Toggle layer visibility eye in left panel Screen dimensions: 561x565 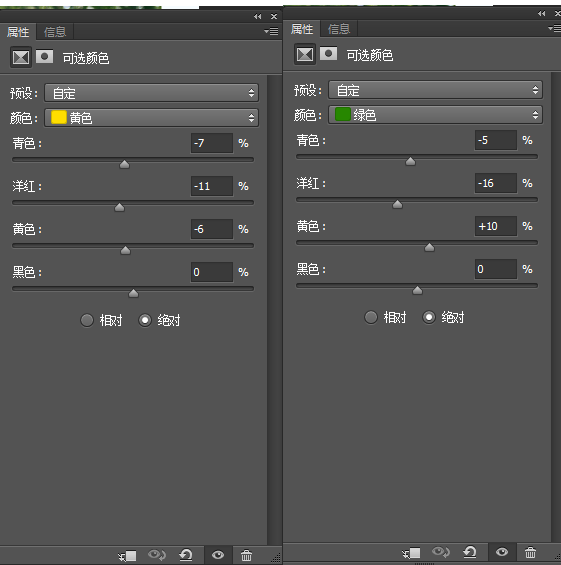click(x=218, y=555)
